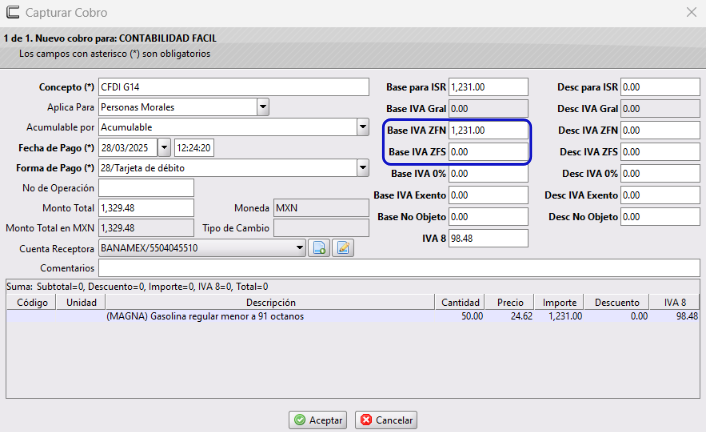The height and width of the screenshot is (432, 706).
Task: Click the Aceptar button
Action: tap(318, 420)
